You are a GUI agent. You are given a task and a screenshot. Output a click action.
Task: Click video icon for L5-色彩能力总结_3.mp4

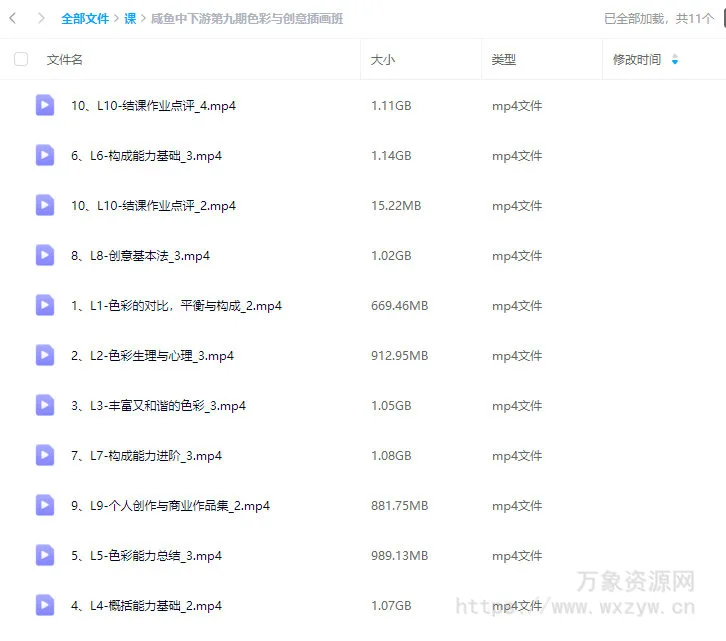(x=45, y=555)
